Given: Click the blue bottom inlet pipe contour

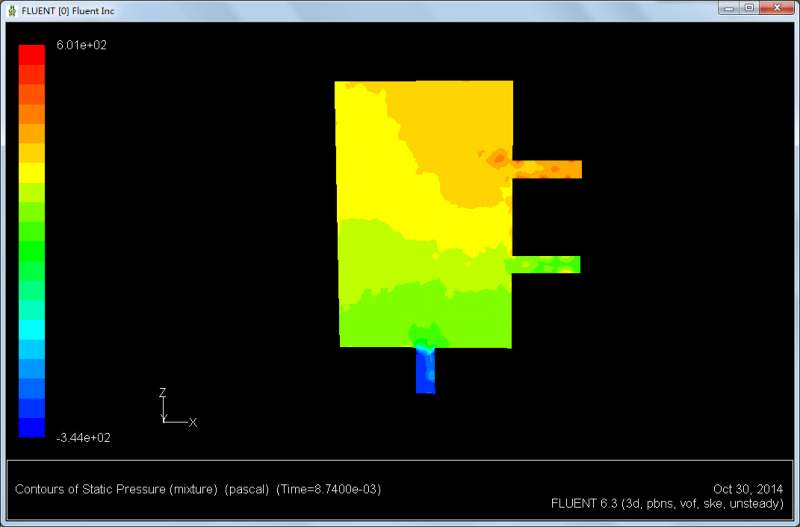Looking at the screenshot, I should coord(426,371).
